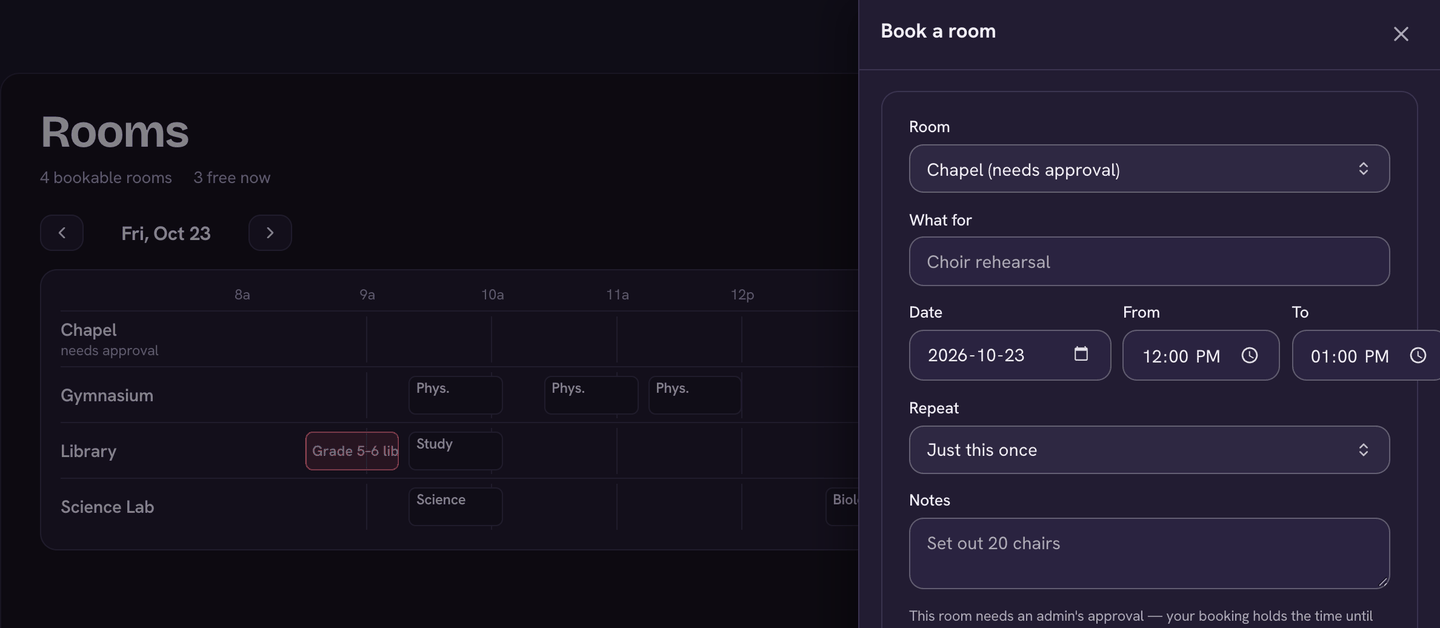Go to the previous day

tap(62, 233)
